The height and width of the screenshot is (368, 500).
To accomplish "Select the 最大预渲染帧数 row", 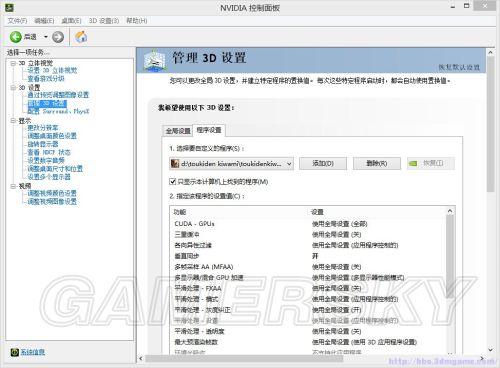I will coord(308,342).
